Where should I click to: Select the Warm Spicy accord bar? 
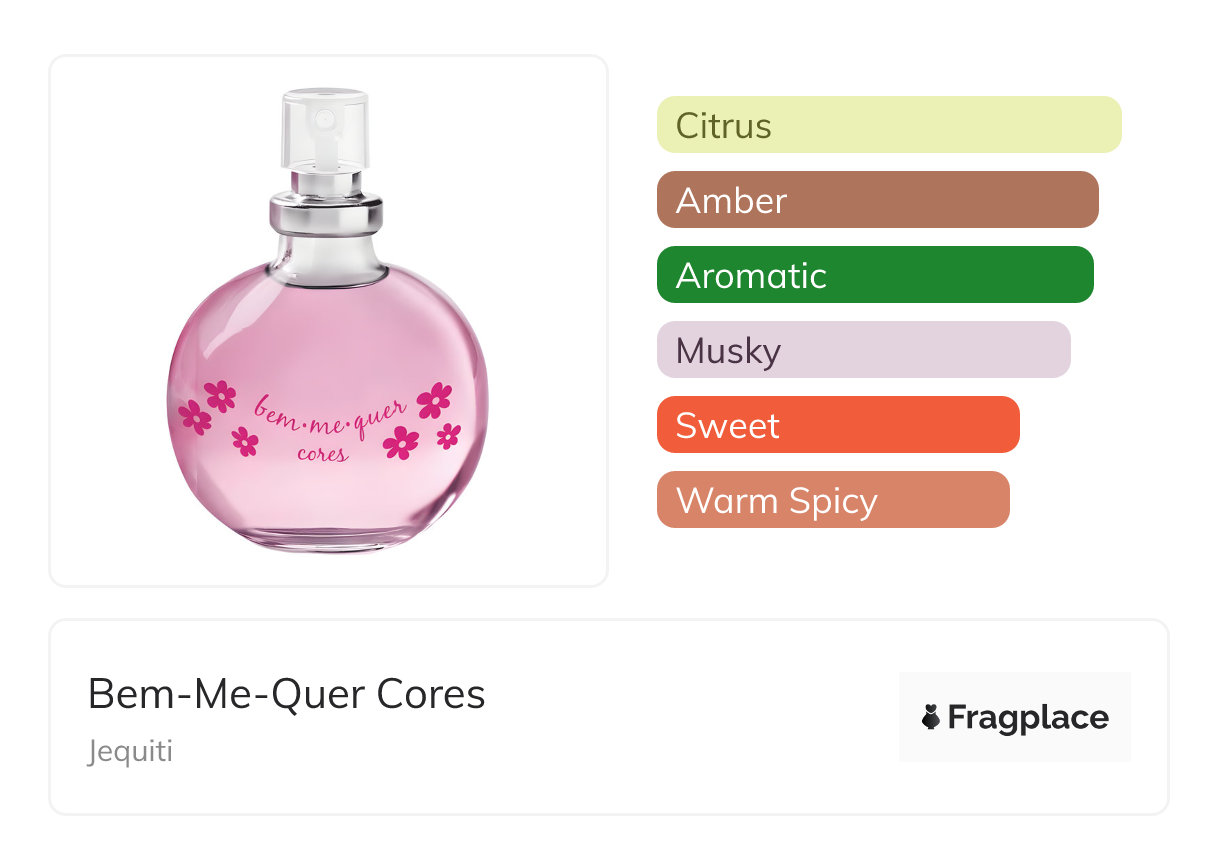[x=833, y=500]
